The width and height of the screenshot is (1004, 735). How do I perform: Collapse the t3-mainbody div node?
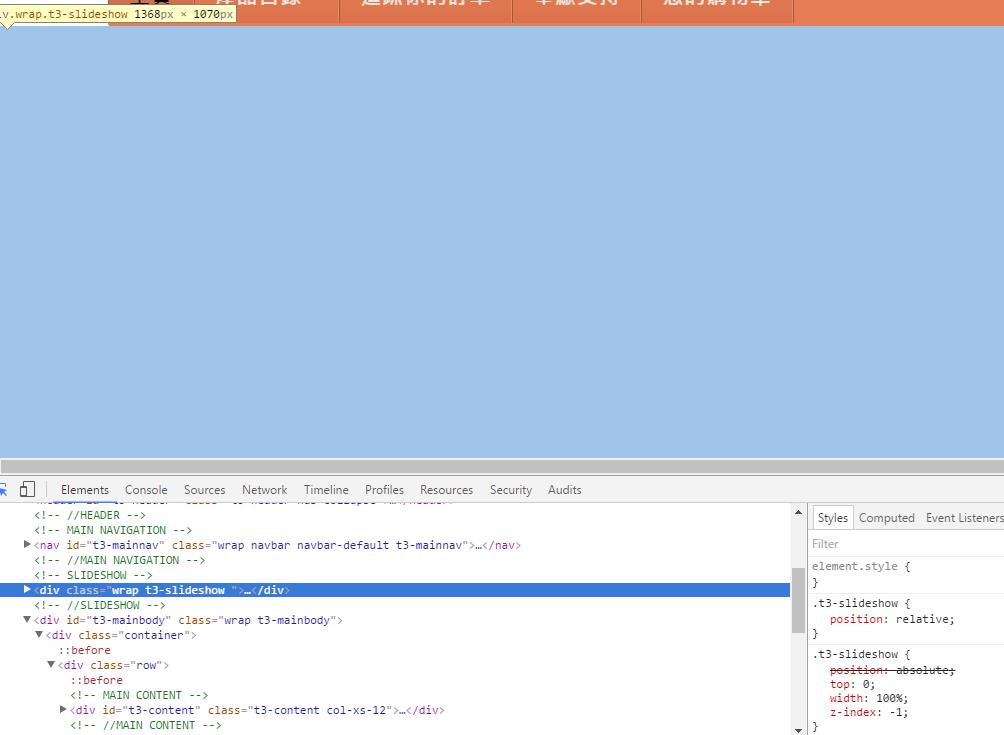pyautogui.click(x=27, y=620)
